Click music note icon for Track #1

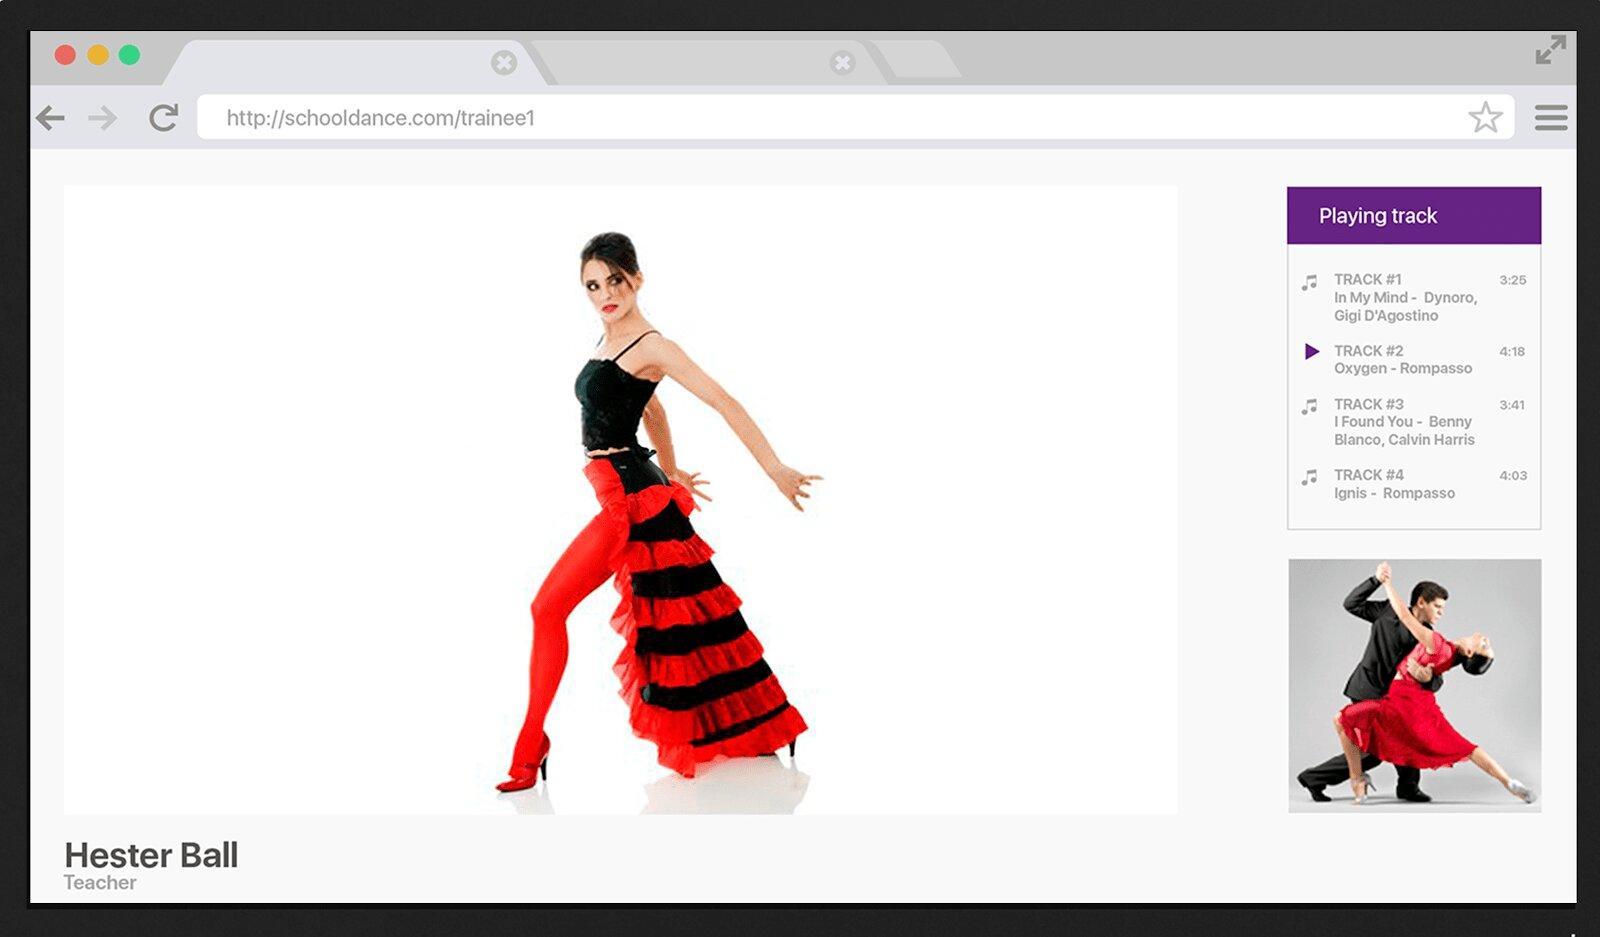1309,283
